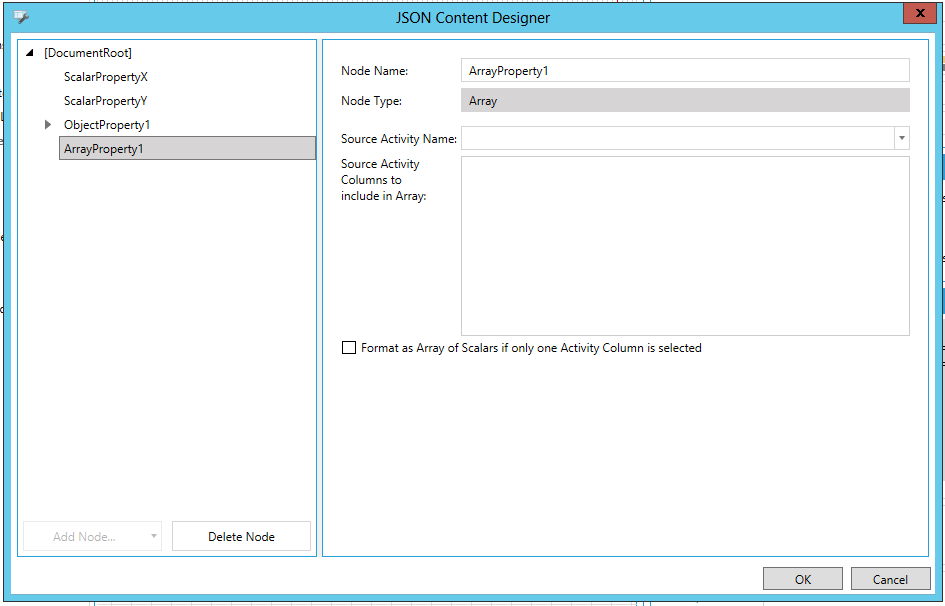
Task: Click inside the Source Activity Name box
Action: point(677,138)
